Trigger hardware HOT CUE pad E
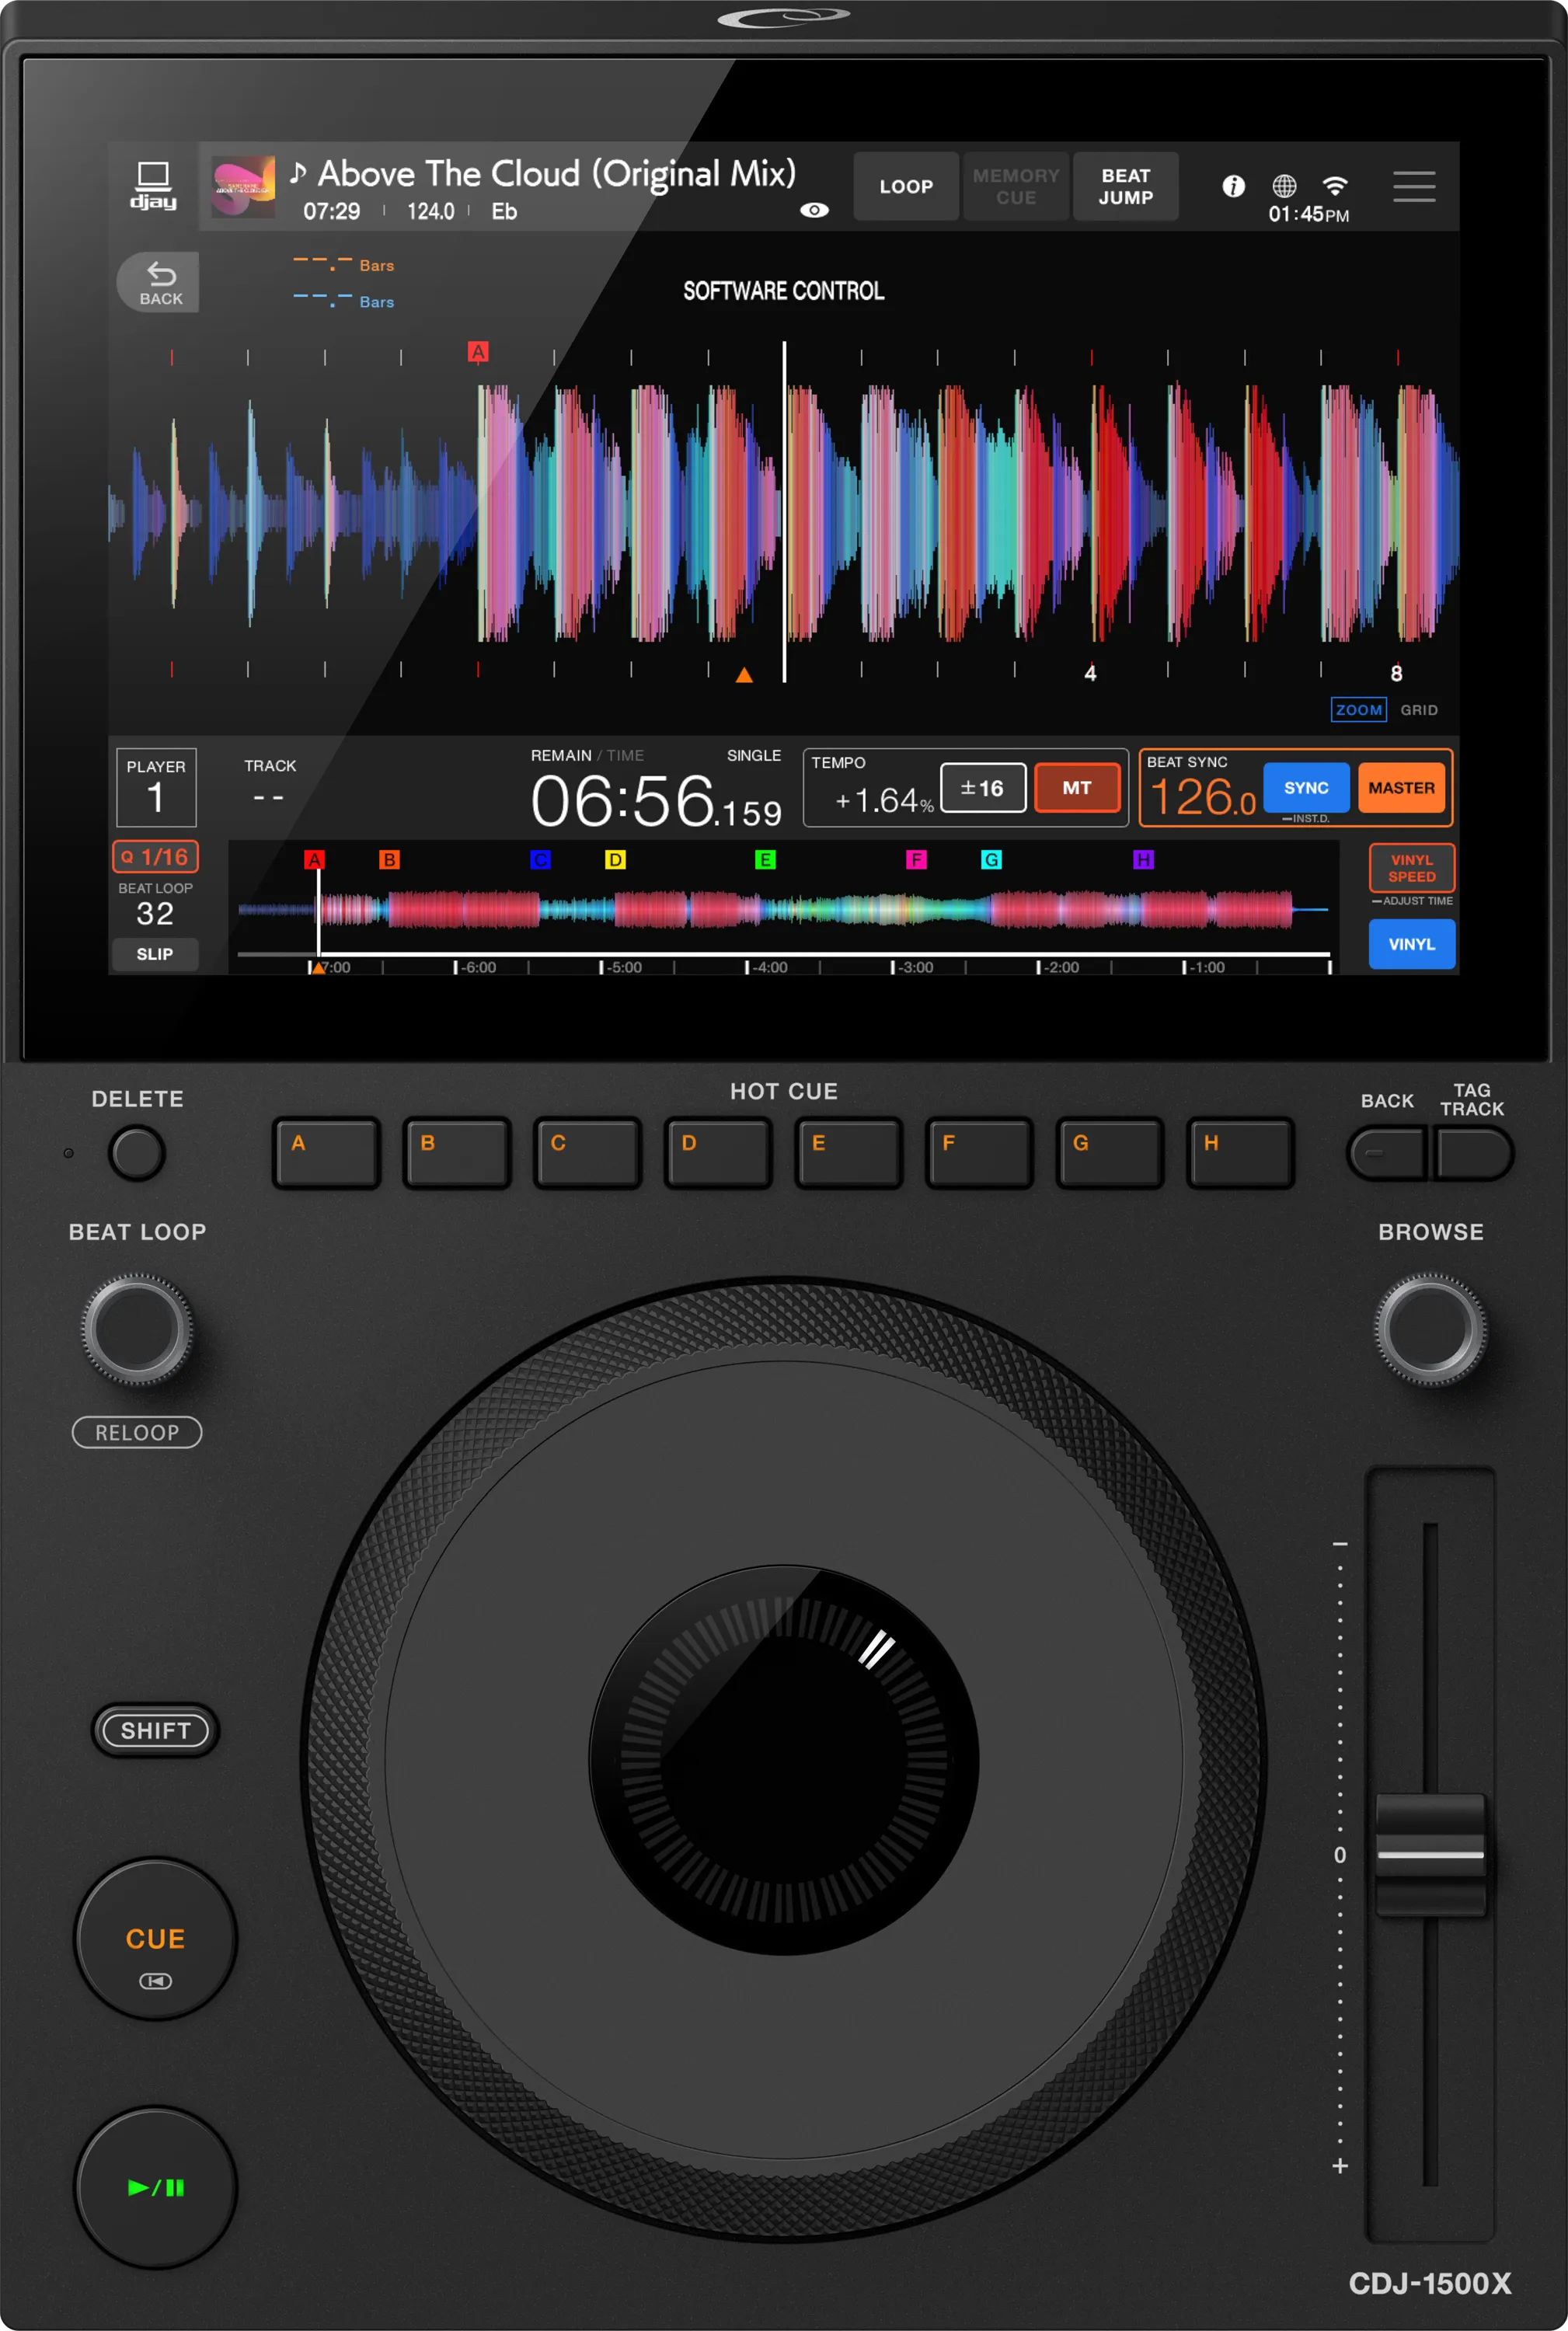Screen dimensions: 1568x2331 (849, 1153)
